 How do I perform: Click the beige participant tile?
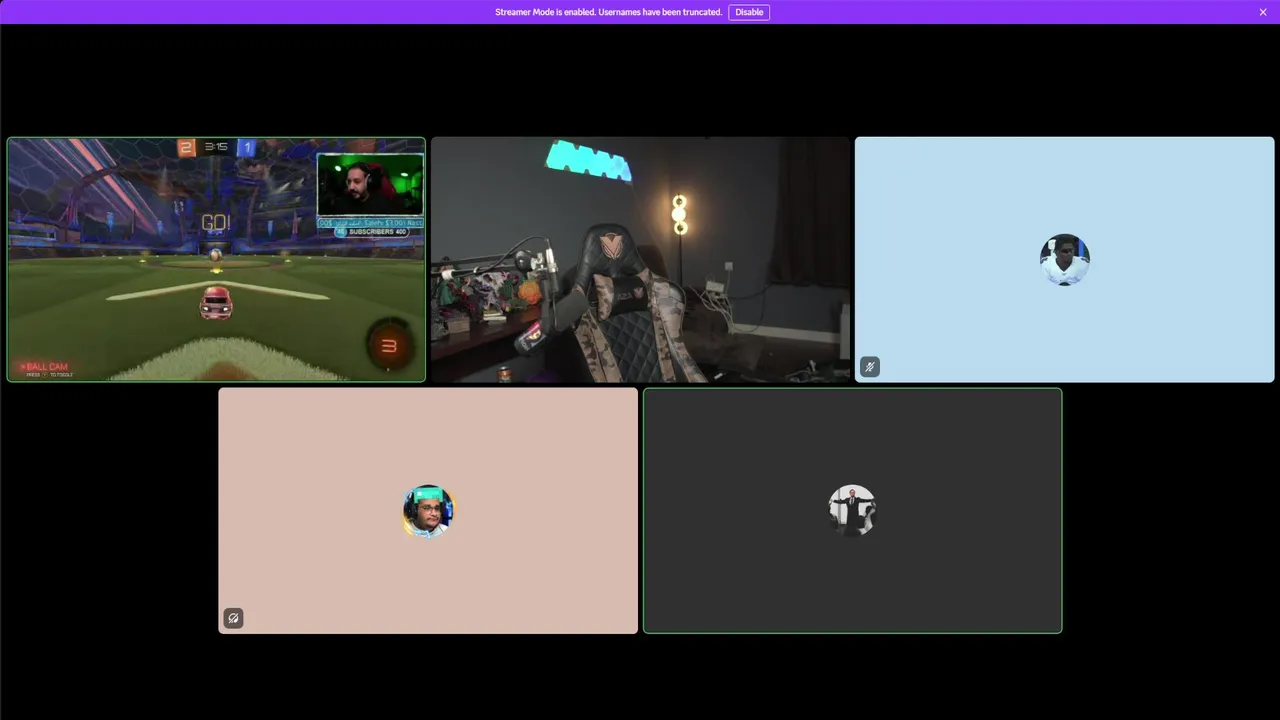(x=428, y=511)
